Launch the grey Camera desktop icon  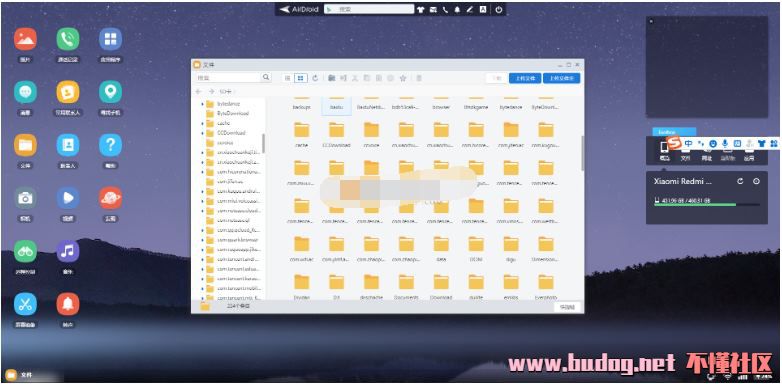pos(25,198)
